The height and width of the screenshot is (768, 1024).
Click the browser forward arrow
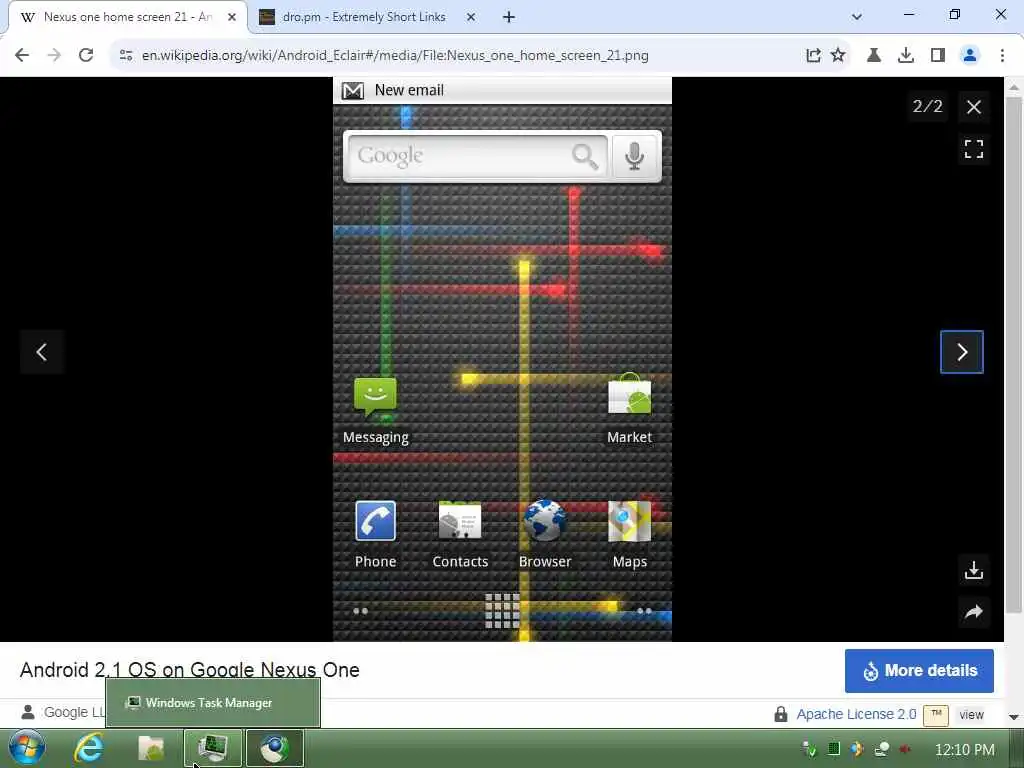(x=54, y=56)
